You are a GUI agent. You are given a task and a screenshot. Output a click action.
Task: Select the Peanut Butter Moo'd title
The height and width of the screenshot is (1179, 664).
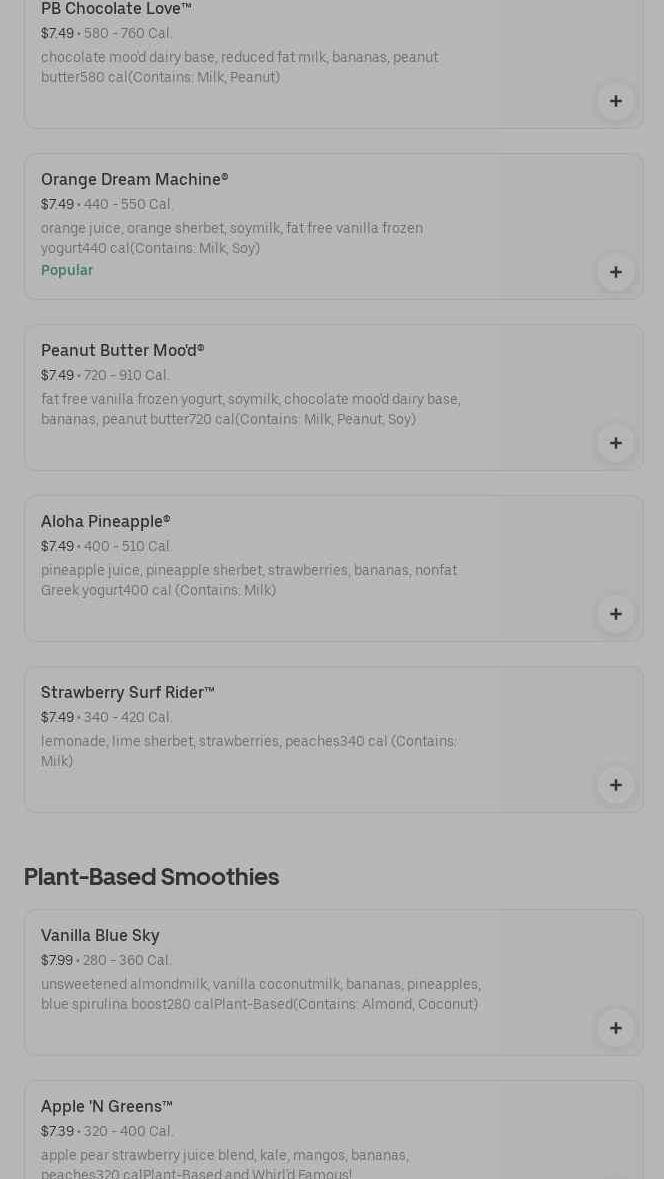pos(122,351)
